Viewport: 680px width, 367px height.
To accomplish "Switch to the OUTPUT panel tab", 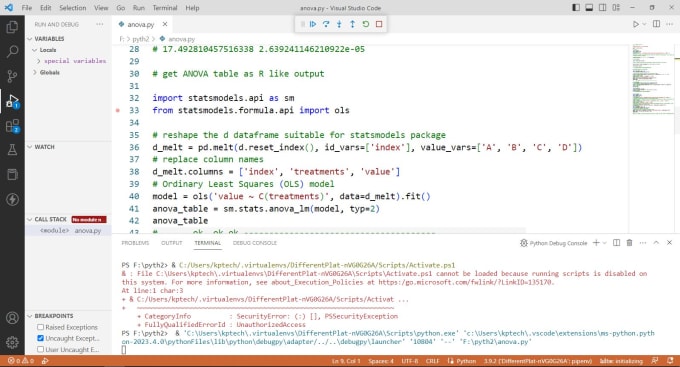I will click(x=172, y=243).
